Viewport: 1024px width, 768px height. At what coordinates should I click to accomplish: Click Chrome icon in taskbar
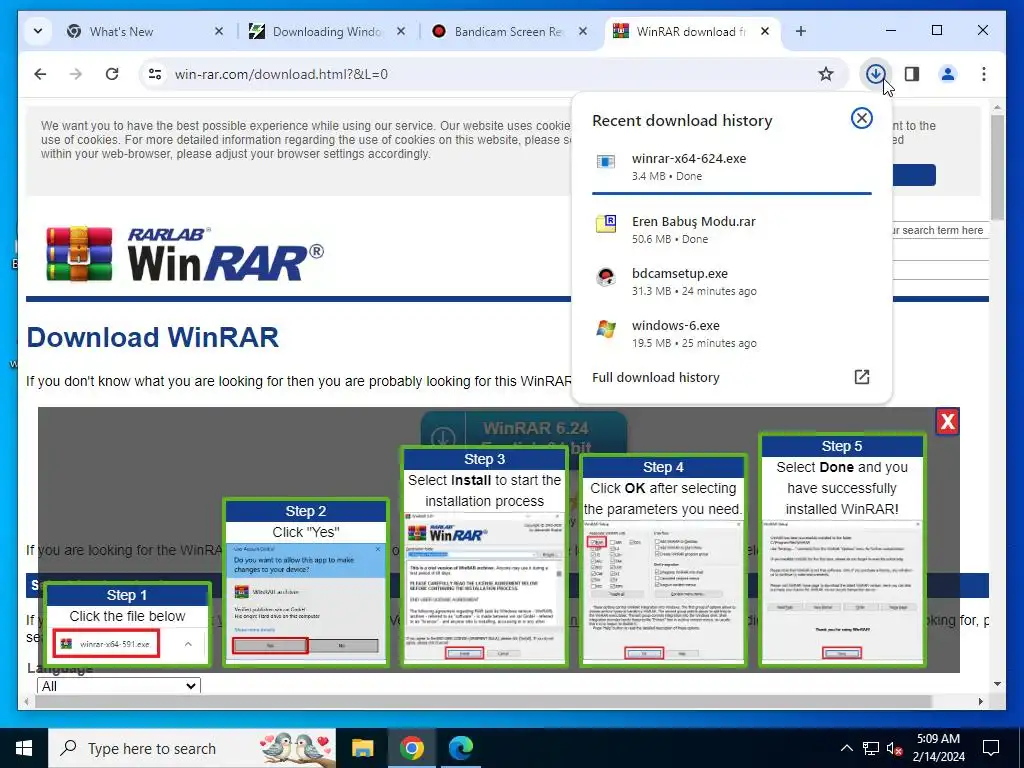[x=411, y=748]
